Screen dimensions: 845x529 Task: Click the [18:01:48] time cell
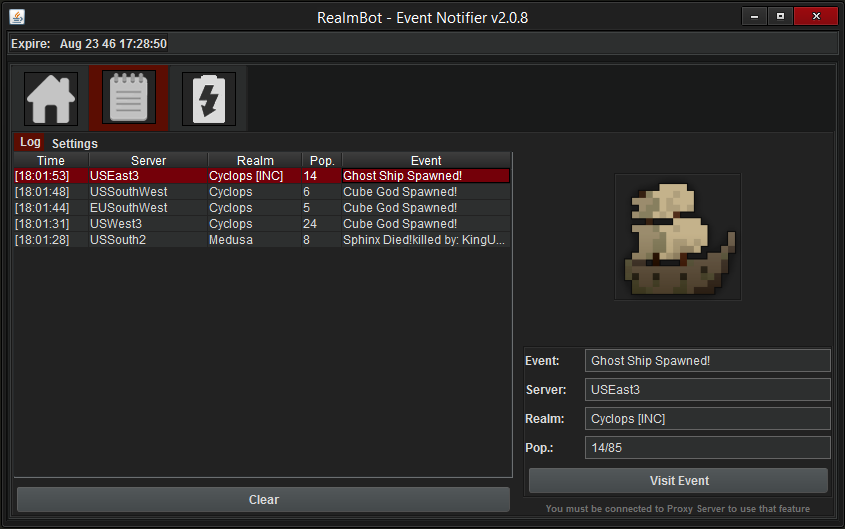pyautogui.click(x=51, y=192)
